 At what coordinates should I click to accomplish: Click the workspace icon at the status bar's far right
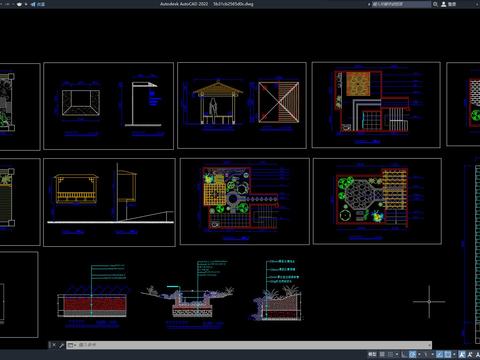478,354
